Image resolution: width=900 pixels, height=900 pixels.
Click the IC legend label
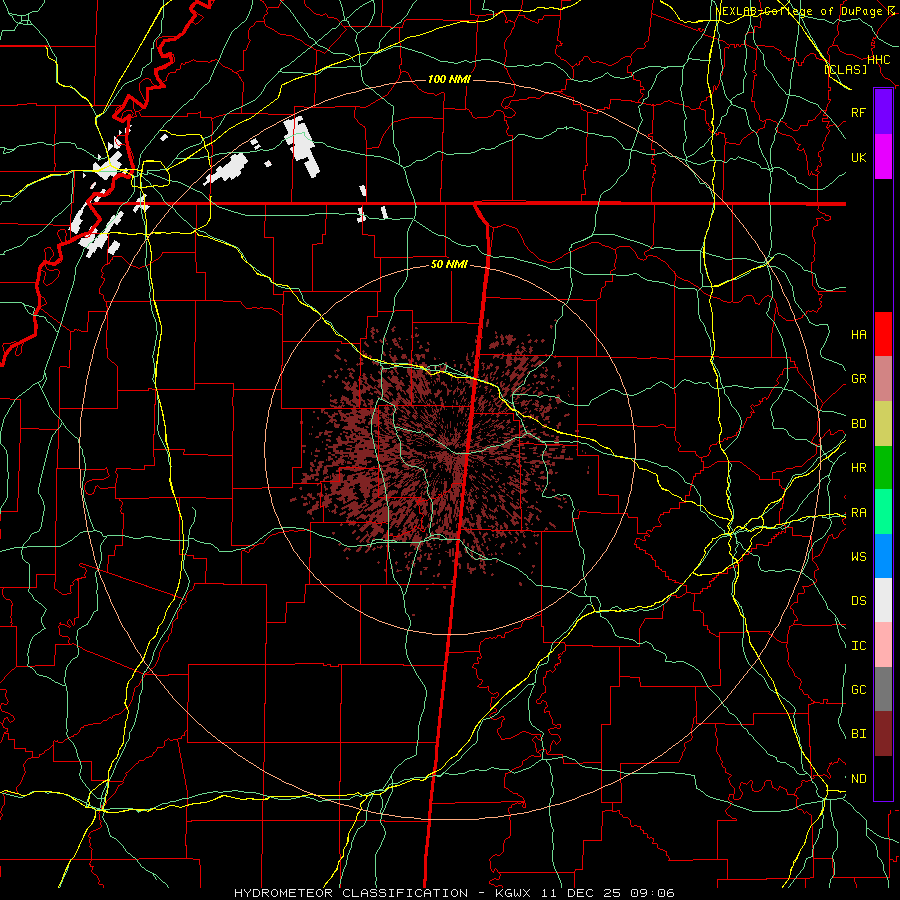pos(858,646)
